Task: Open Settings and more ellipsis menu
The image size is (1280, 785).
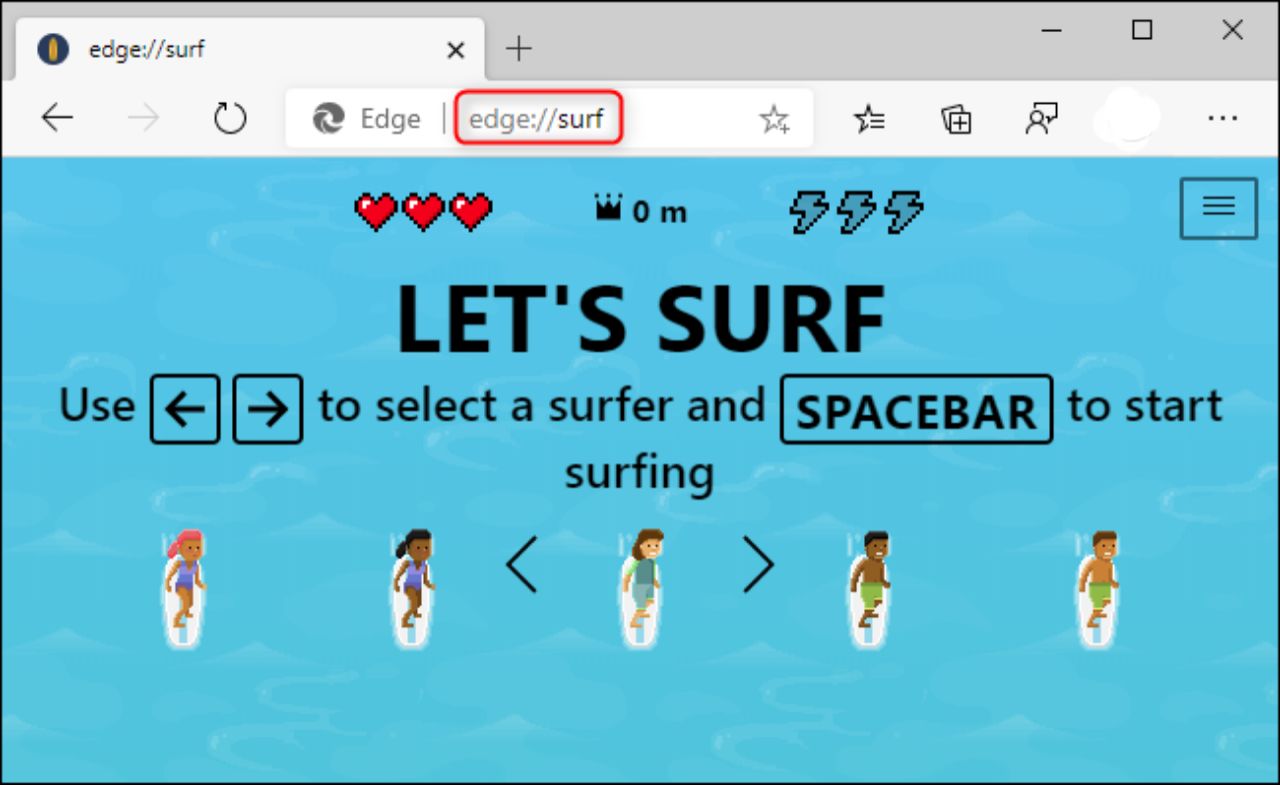Action: click(x=1223, y=119)
